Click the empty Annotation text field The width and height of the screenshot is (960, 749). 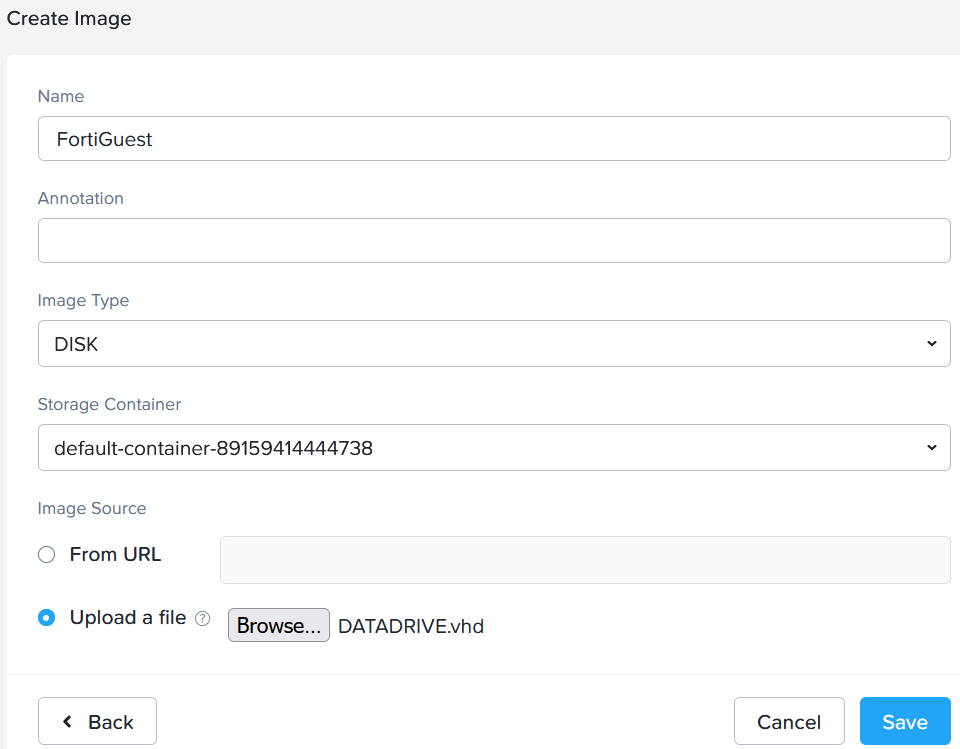click(494, 240)
